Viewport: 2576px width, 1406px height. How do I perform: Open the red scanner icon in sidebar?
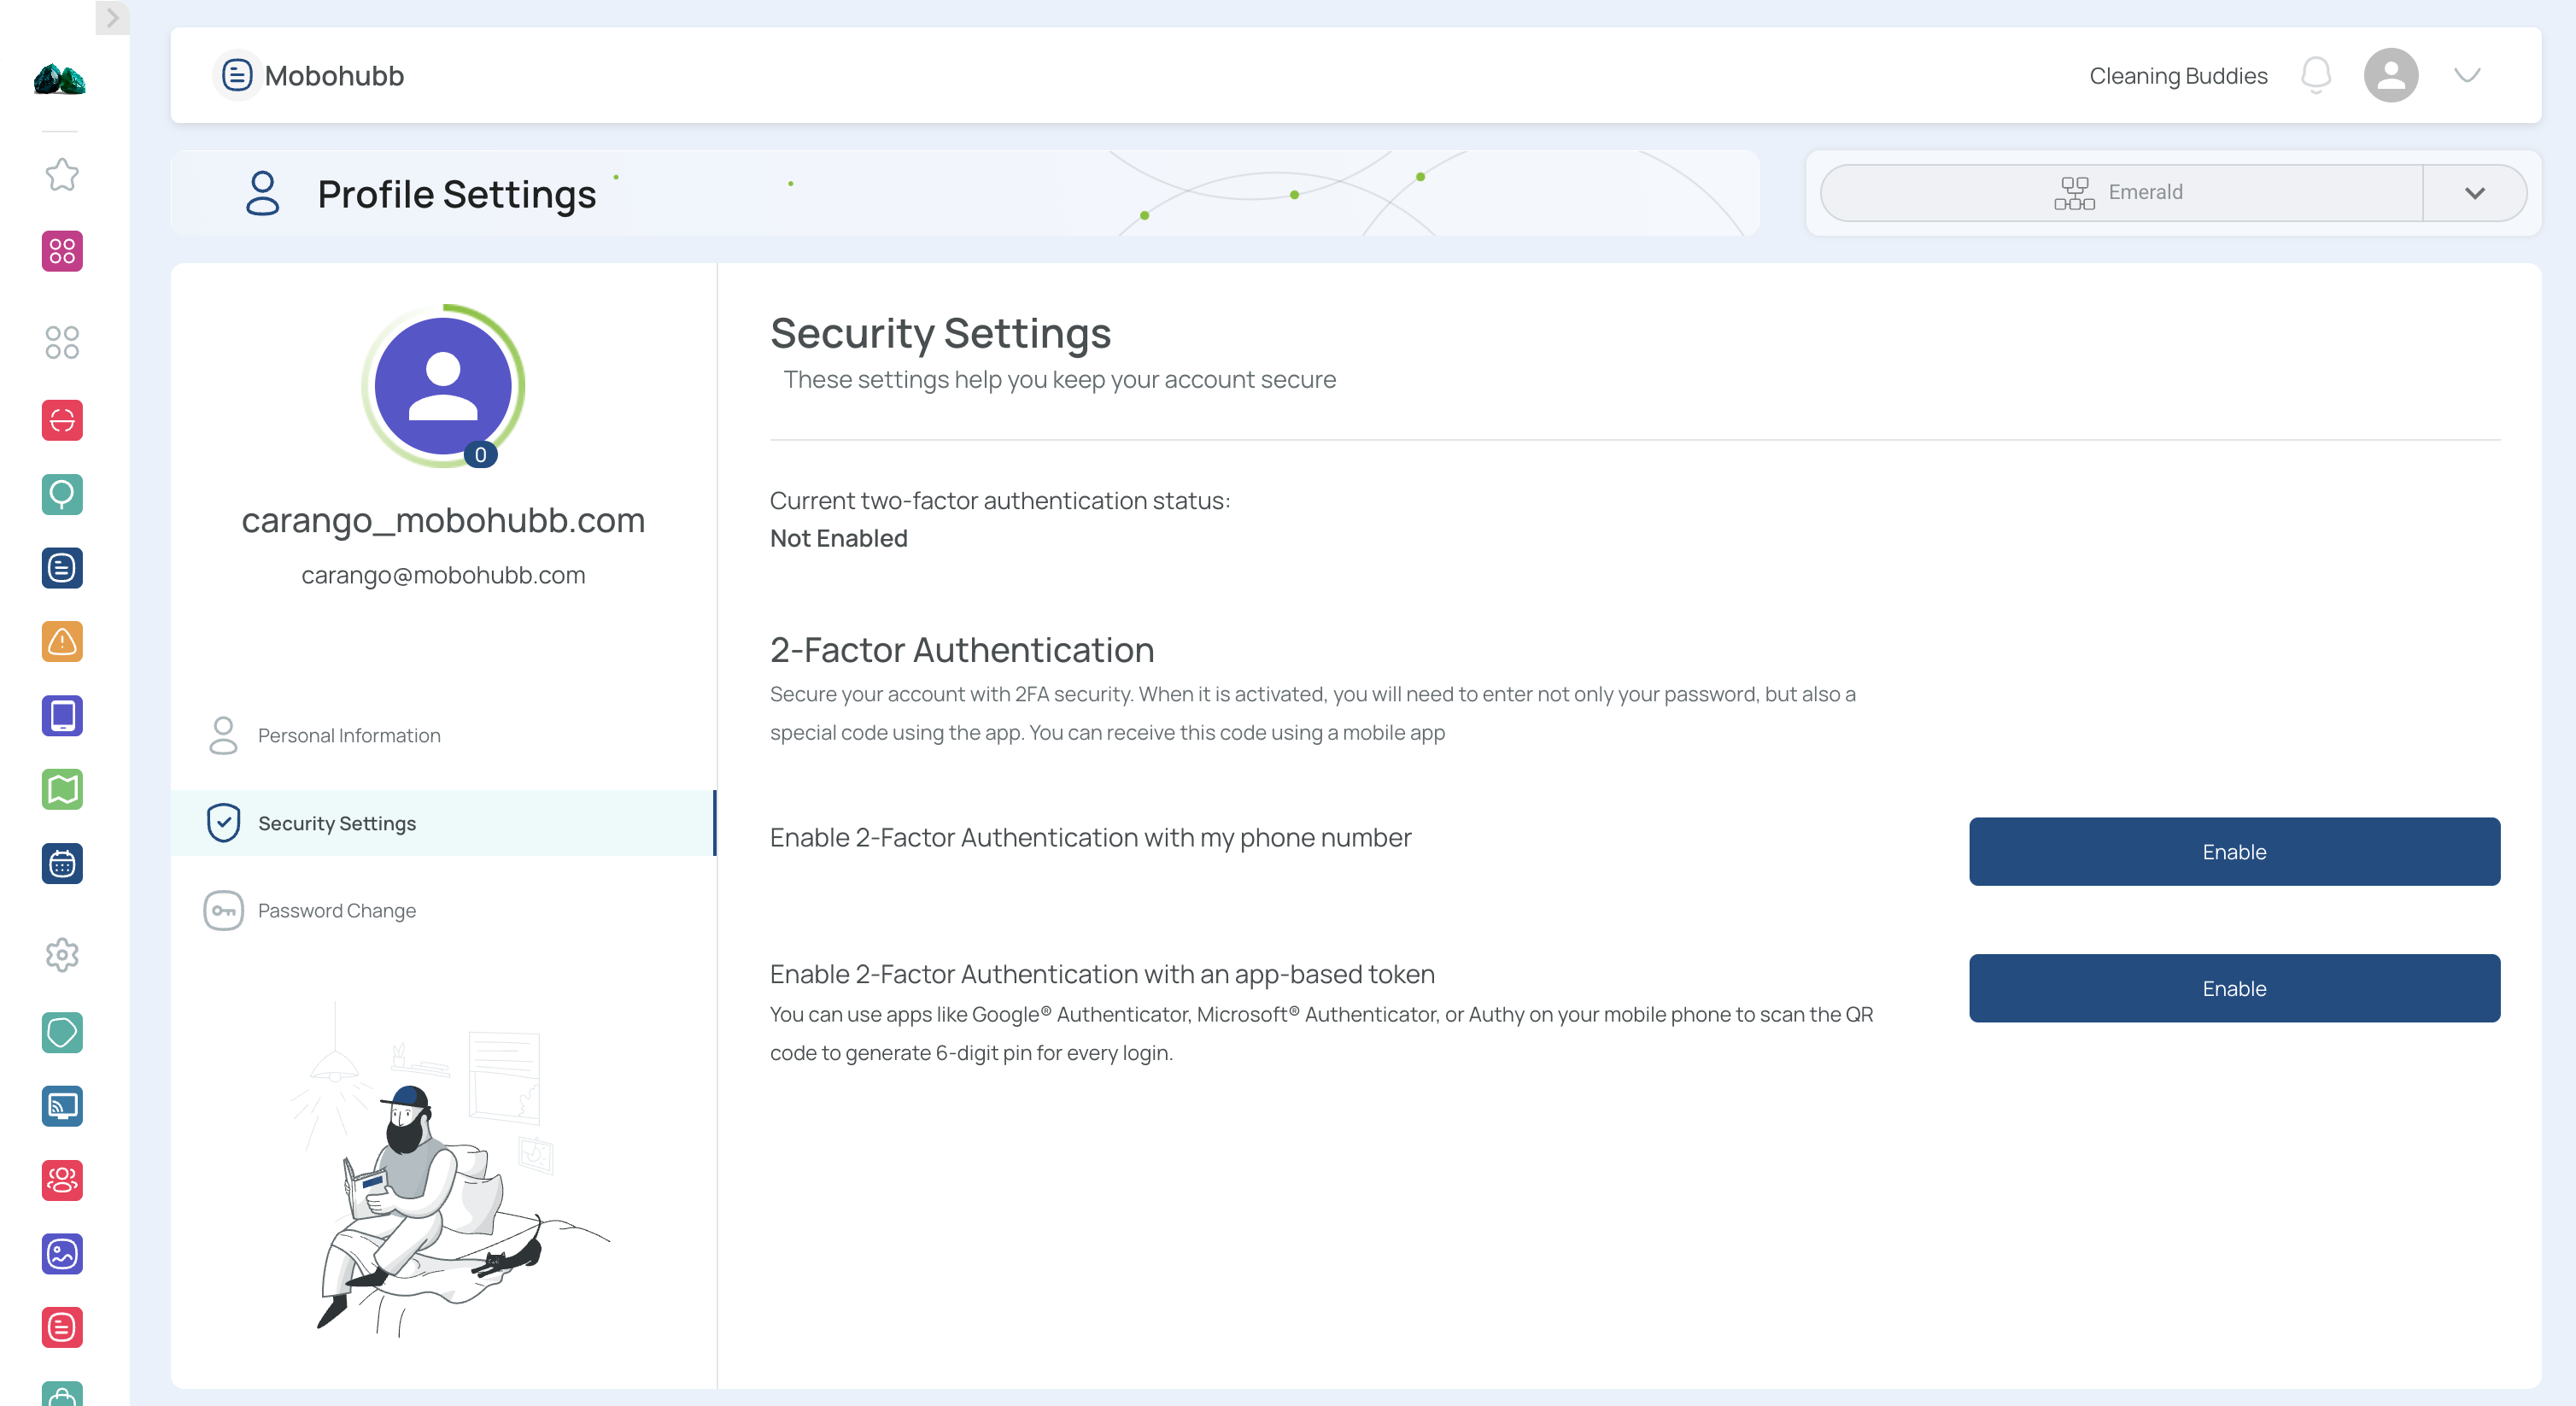point(62,420)
